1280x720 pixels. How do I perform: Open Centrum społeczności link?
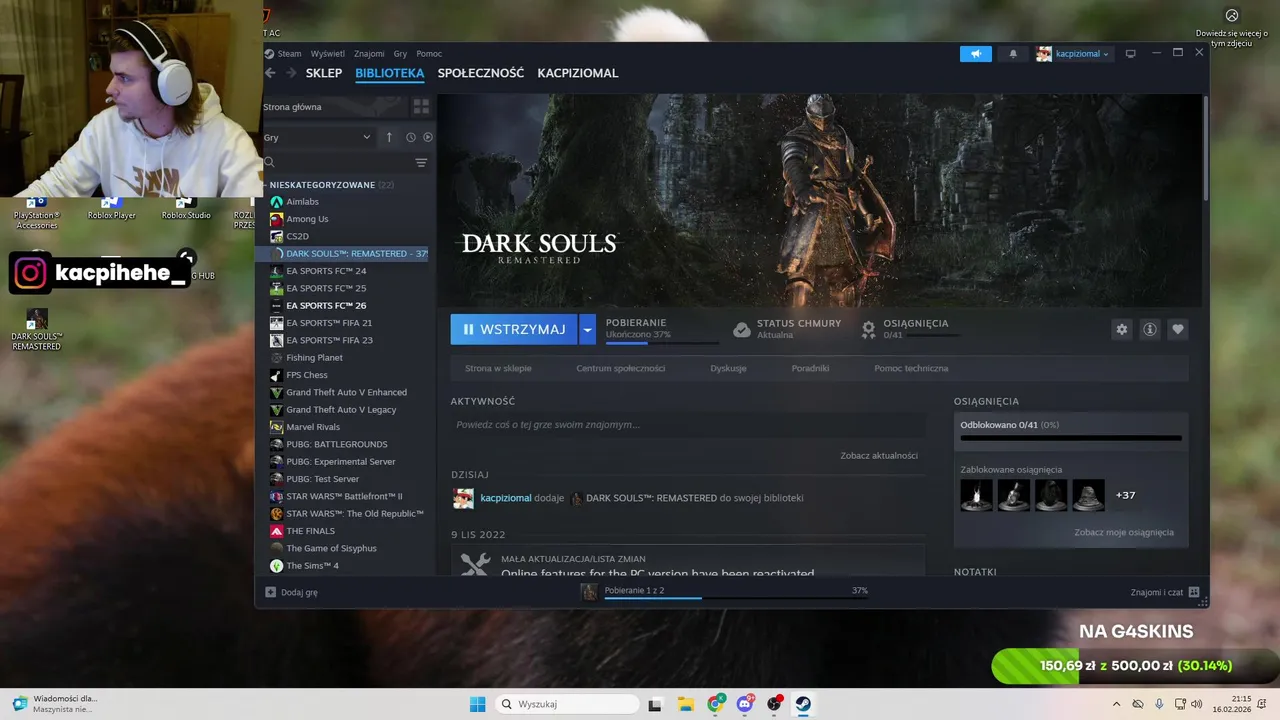tap(621, 368)
